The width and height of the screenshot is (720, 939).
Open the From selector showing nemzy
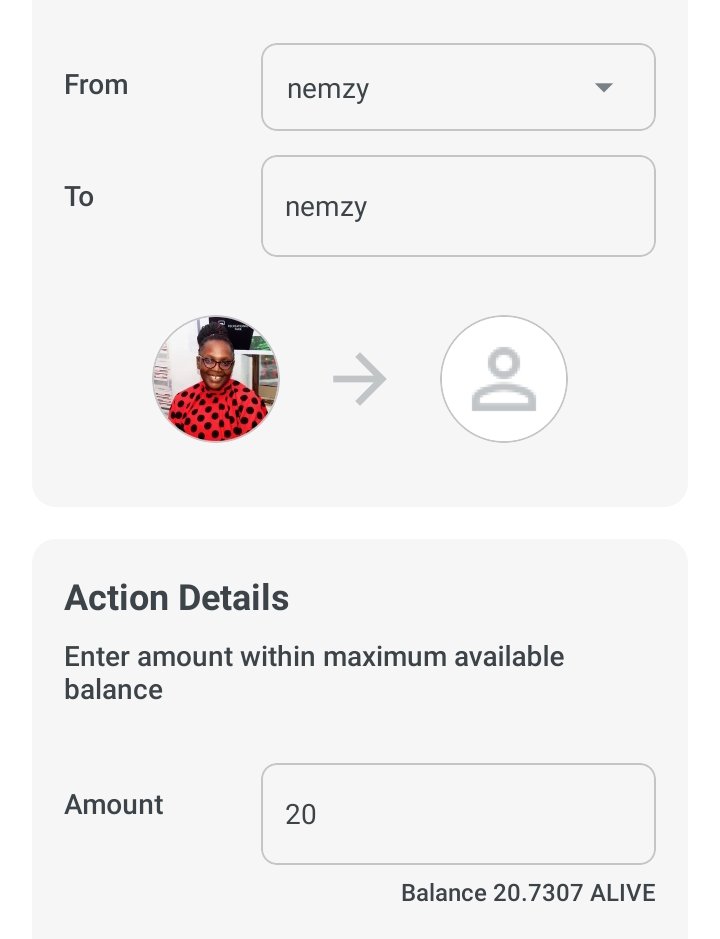(x=458, y=87)
